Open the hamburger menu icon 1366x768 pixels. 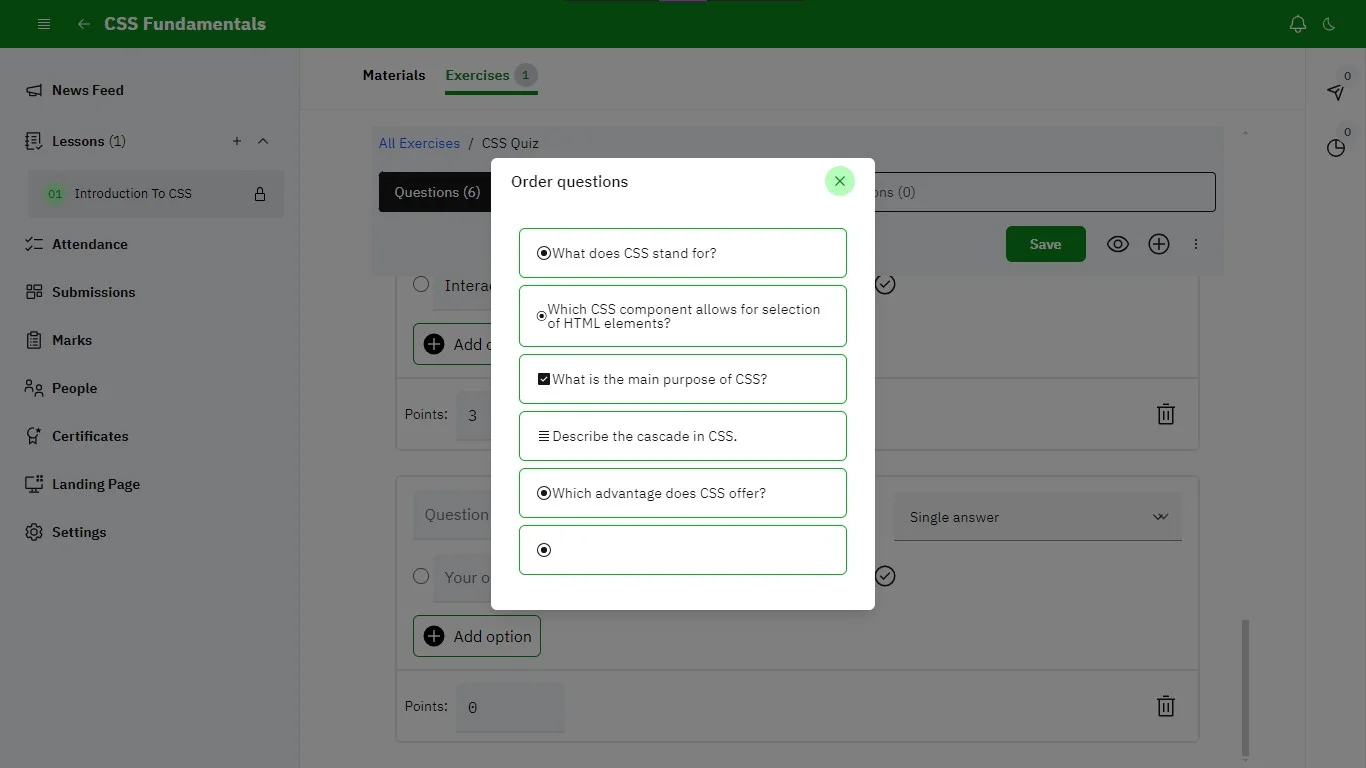(44, 24)
